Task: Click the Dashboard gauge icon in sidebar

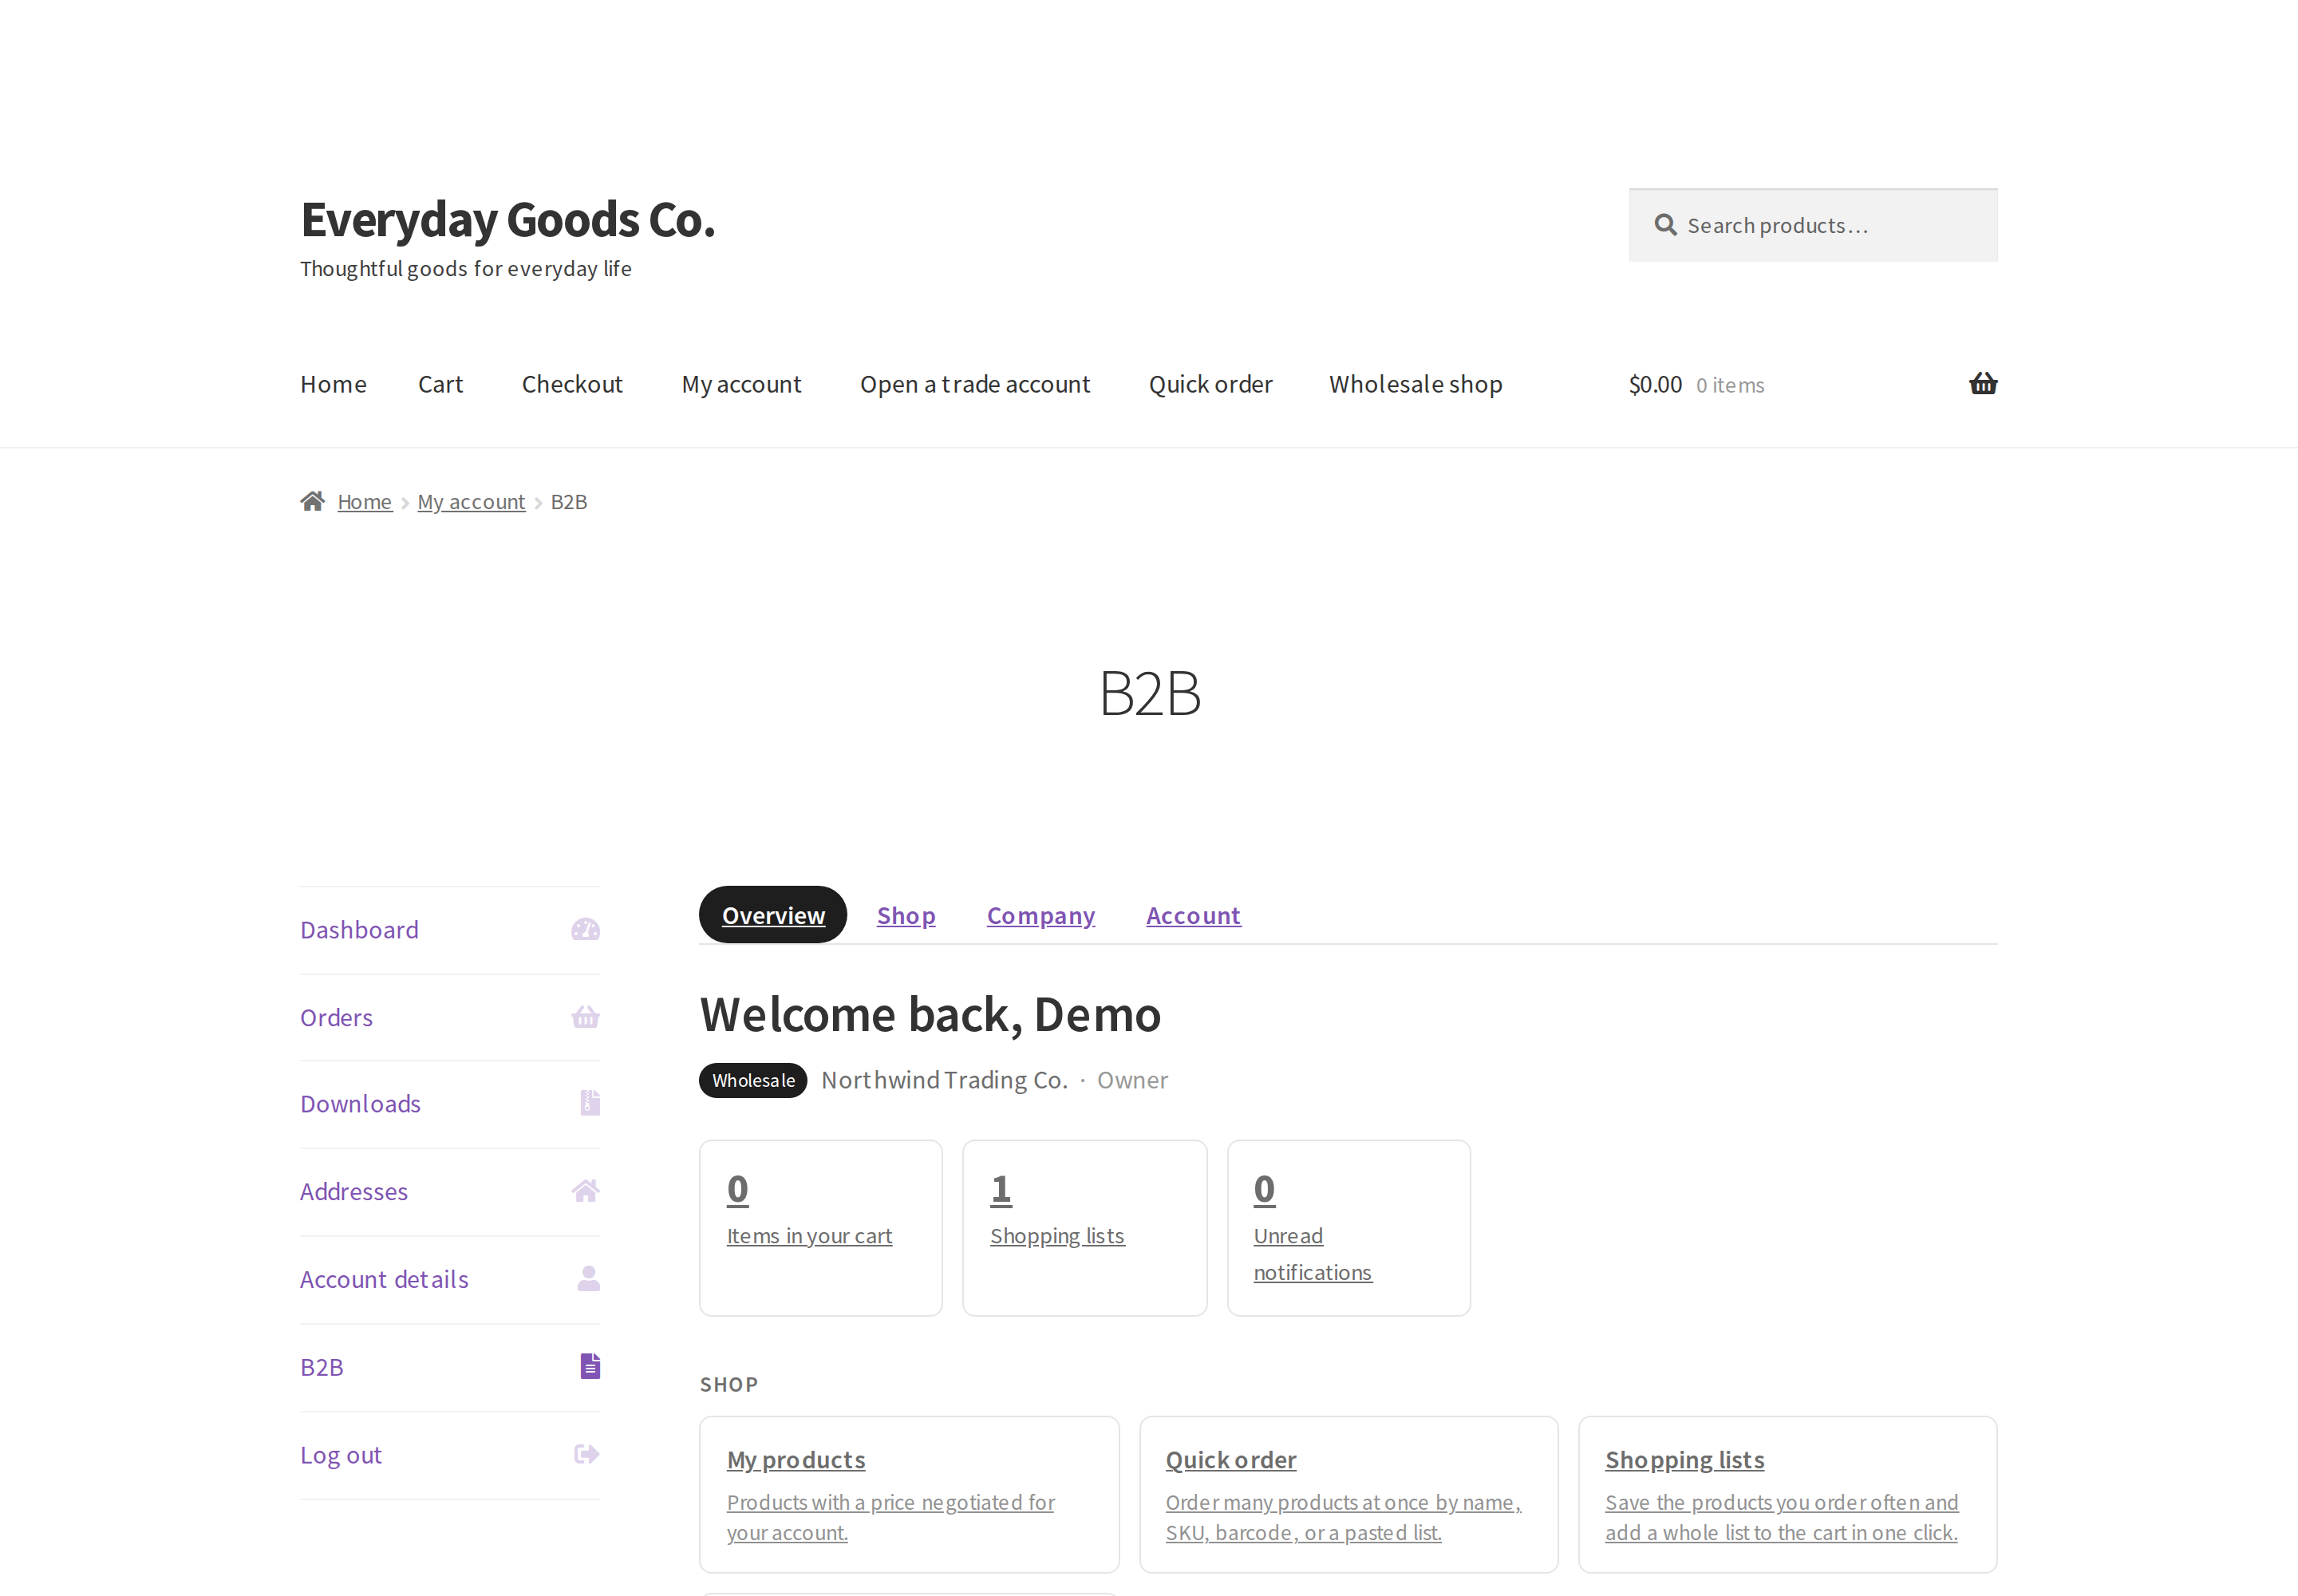Action: click(585, 930)
